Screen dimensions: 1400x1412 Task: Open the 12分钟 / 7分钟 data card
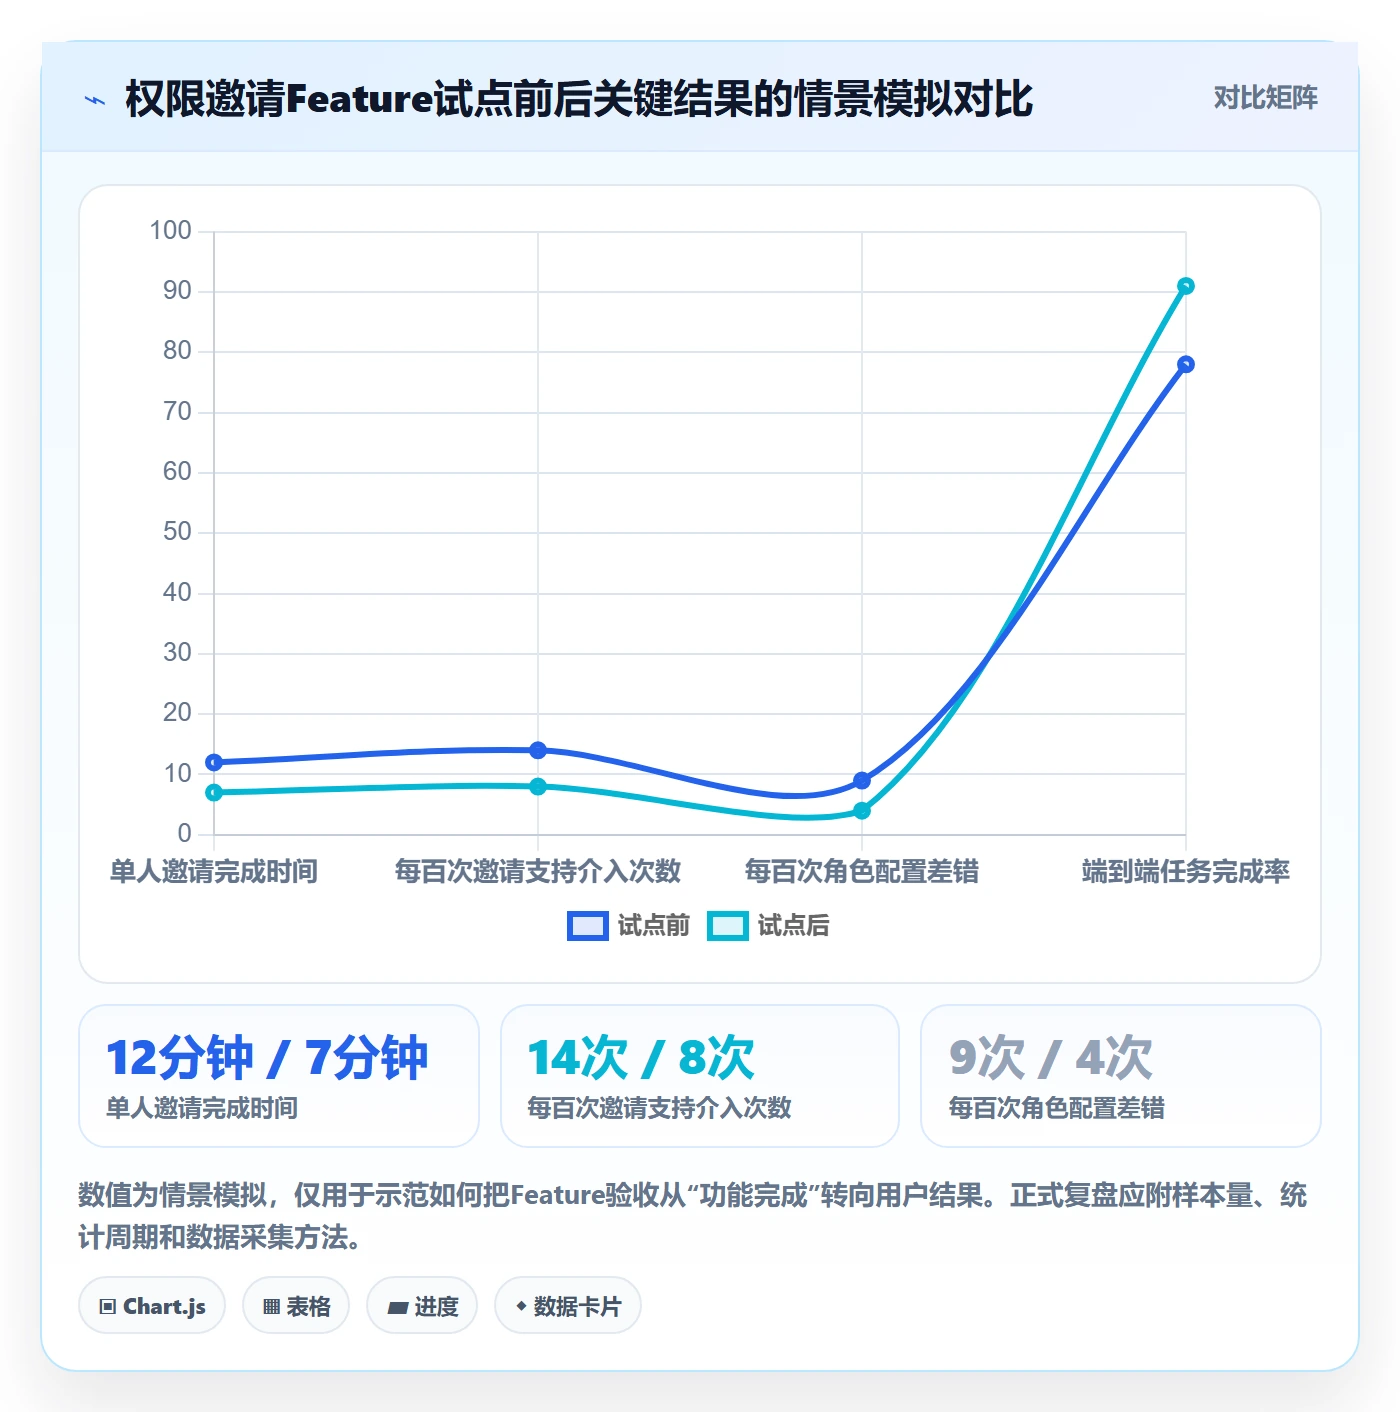coord(279,1076)
